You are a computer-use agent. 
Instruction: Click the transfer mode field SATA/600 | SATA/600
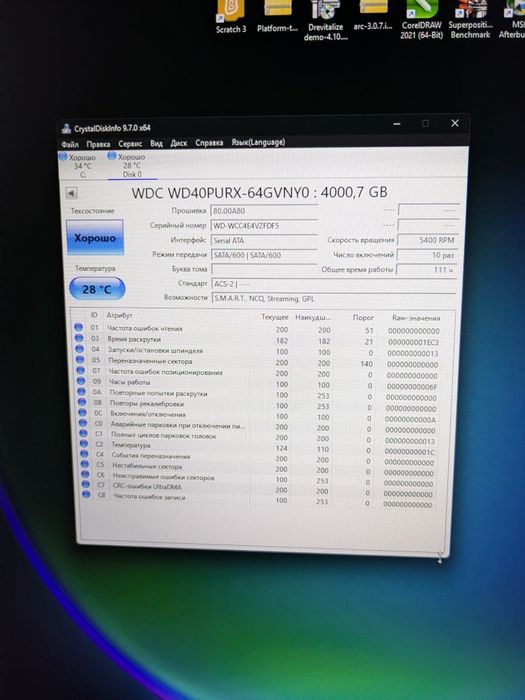click(x=264, y=255)
